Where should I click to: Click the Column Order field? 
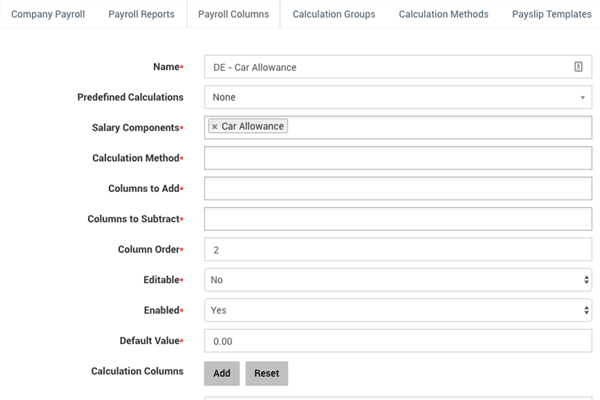point(398,250)
